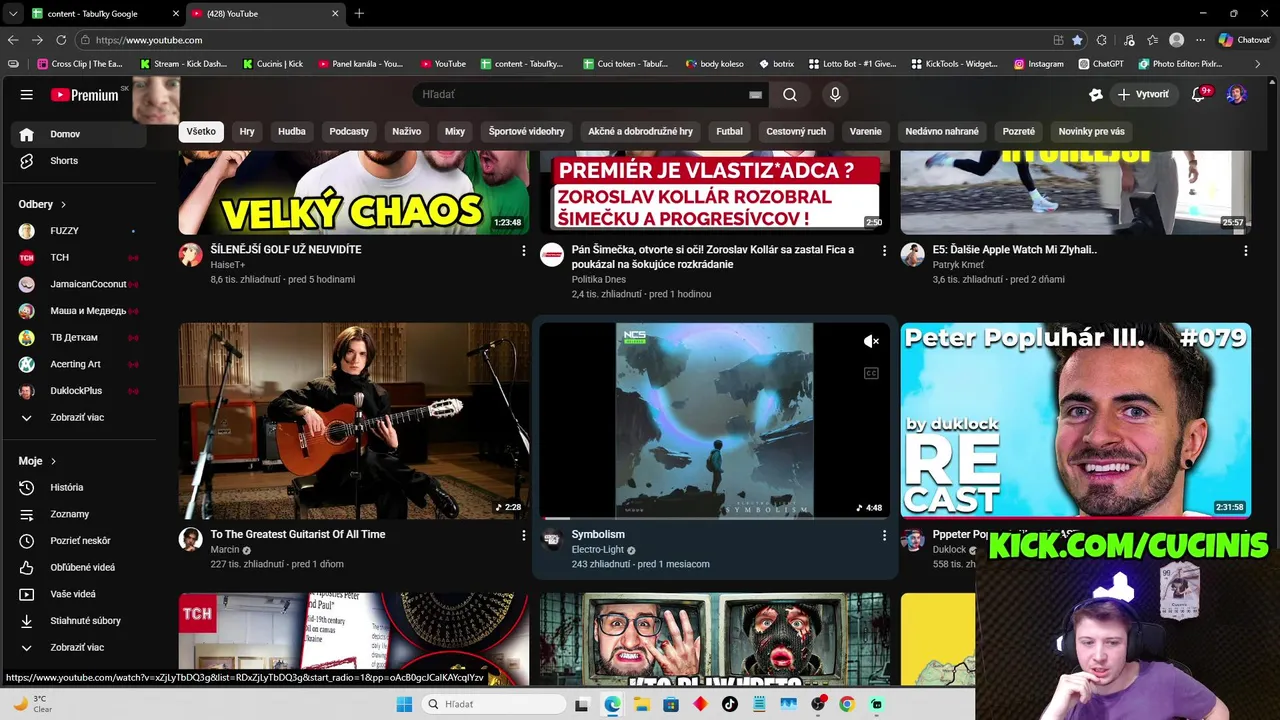Focus the Hľadať search field
1280x720 pixels.
click(580, 95)
